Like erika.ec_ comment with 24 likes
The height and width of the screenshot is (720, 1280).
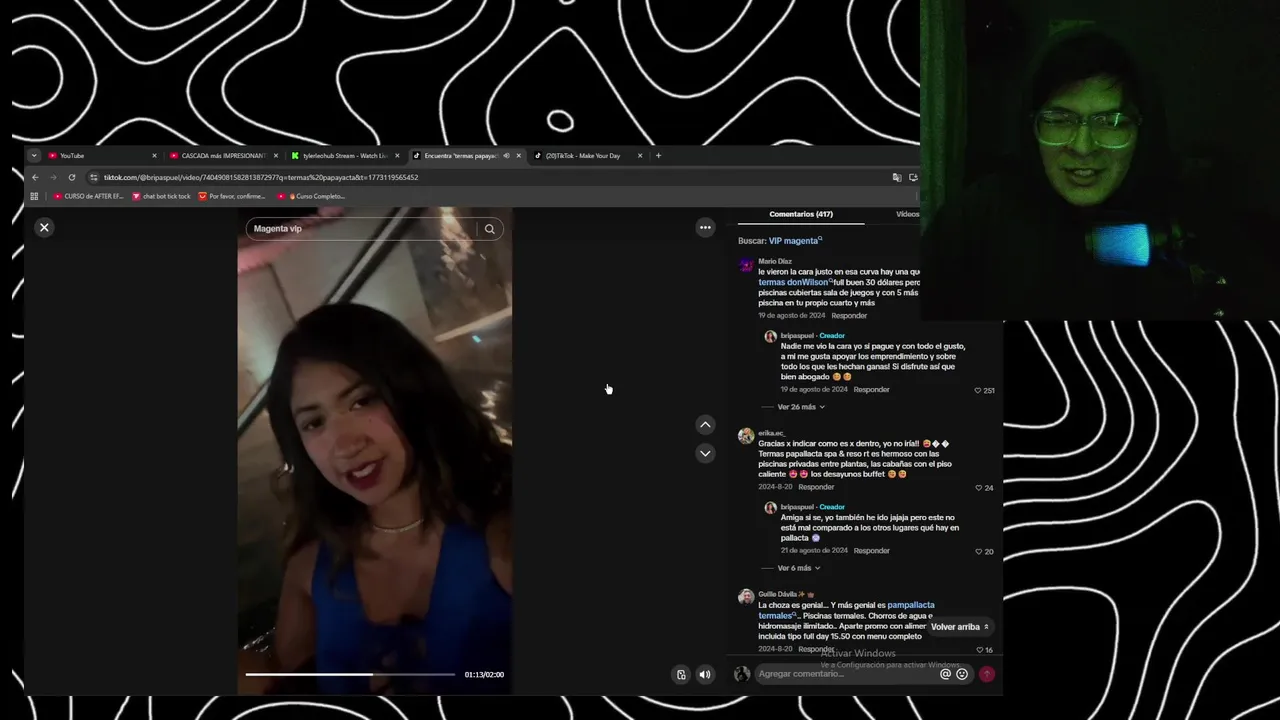point(979,488)
